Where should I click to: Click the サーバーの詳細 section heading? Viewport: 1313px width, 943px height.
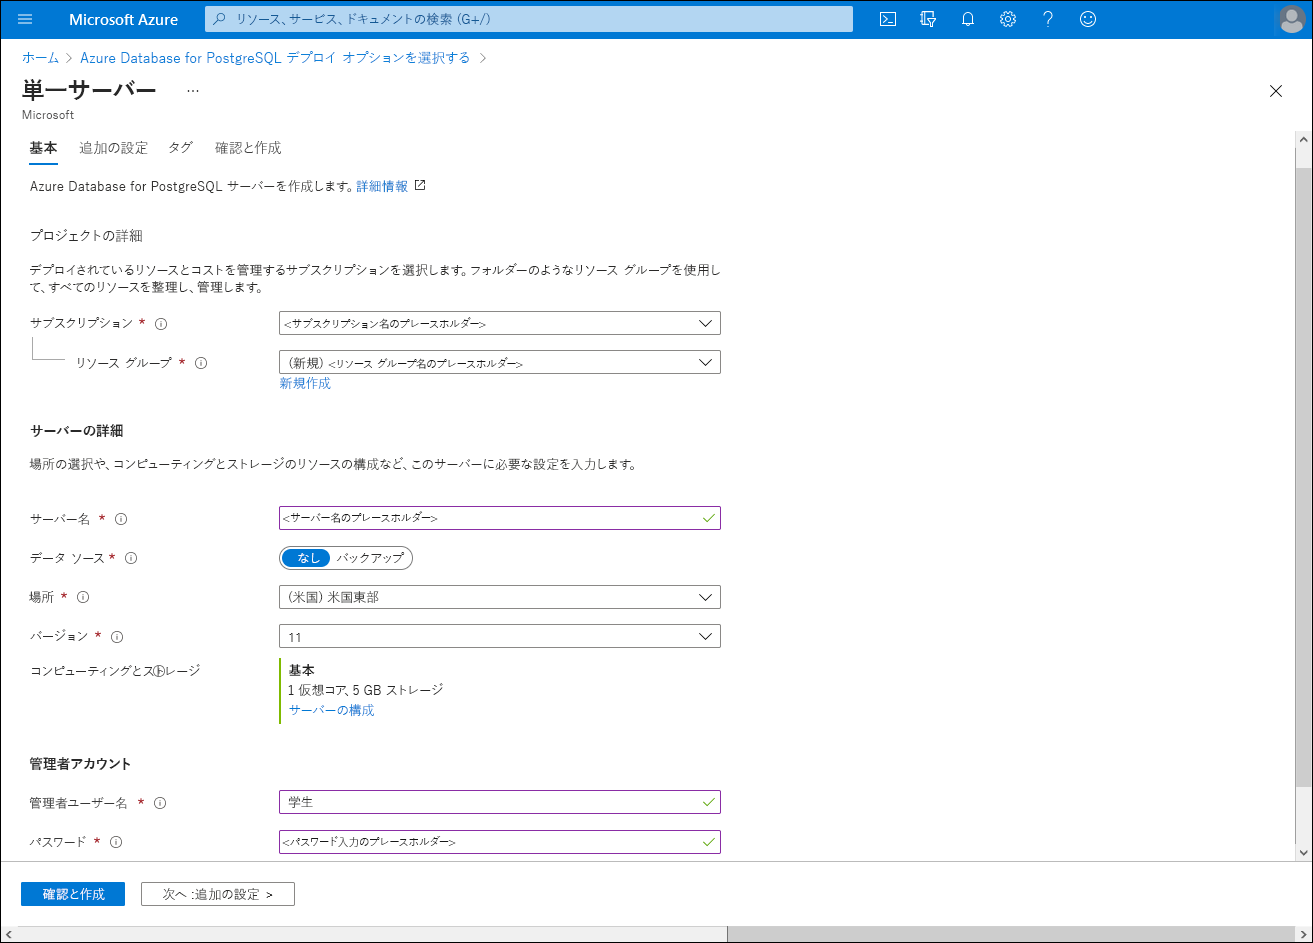pyautogui.click(x=77, y=431)
